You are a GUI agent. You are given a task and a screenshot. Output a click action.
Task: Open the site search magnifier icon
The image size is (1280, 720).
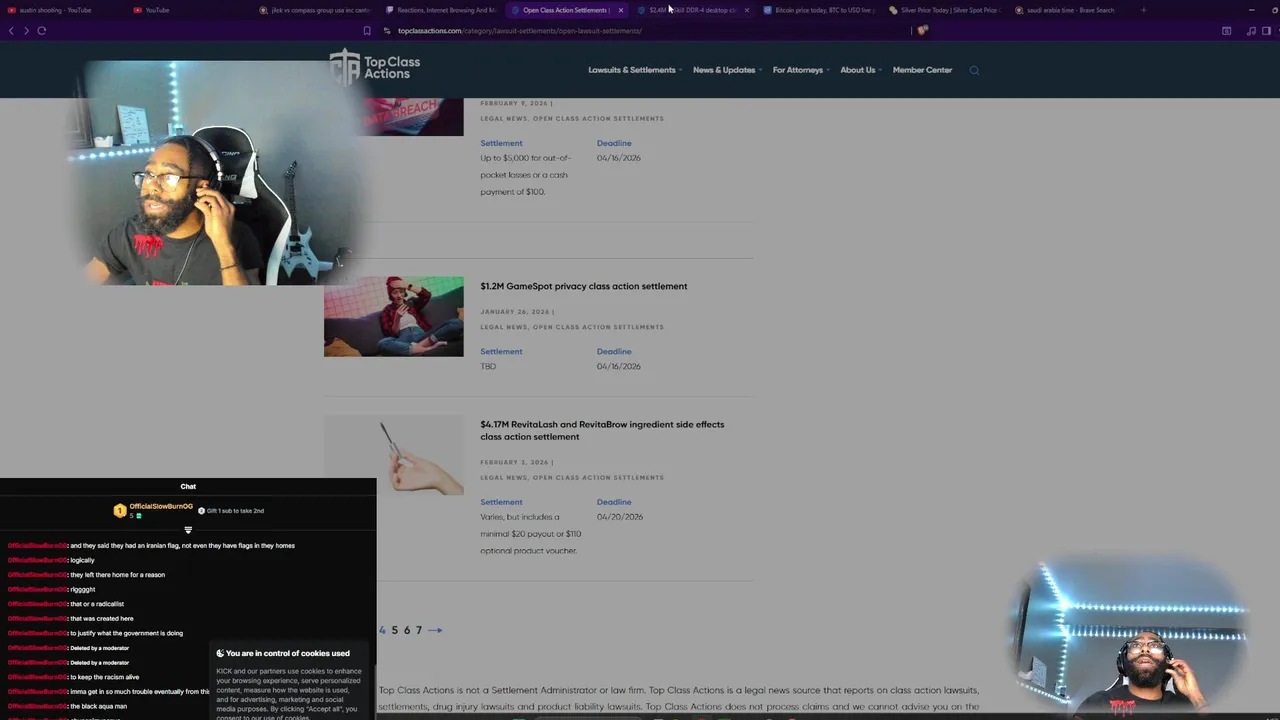click(974, 70)
